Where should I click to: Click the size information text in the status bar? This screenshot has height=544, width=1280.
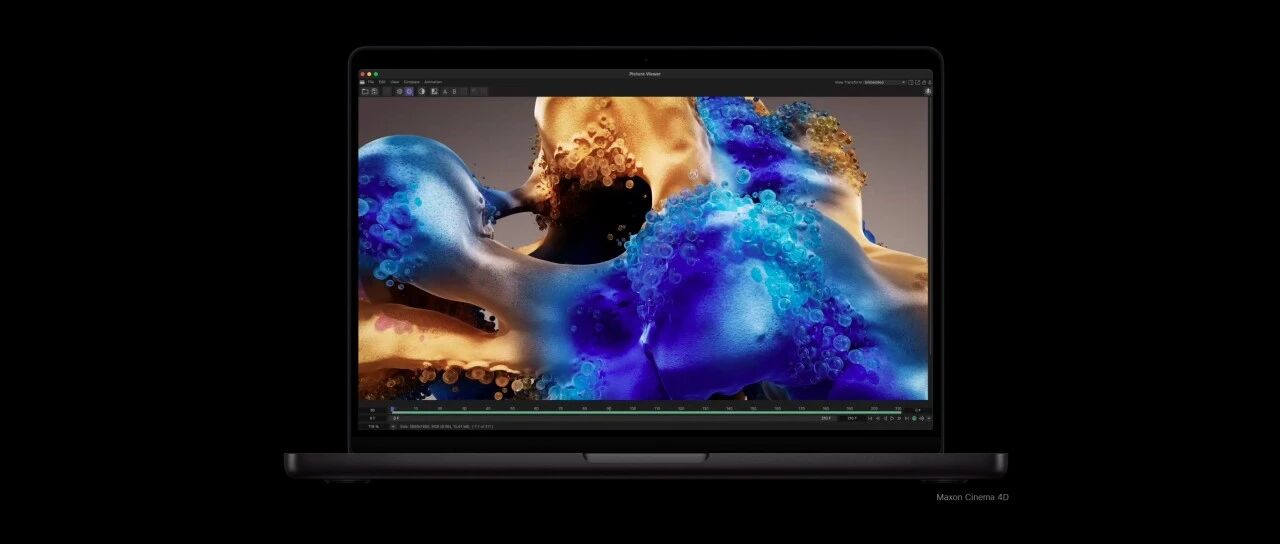pyautogui.click(x=447, y=426)
